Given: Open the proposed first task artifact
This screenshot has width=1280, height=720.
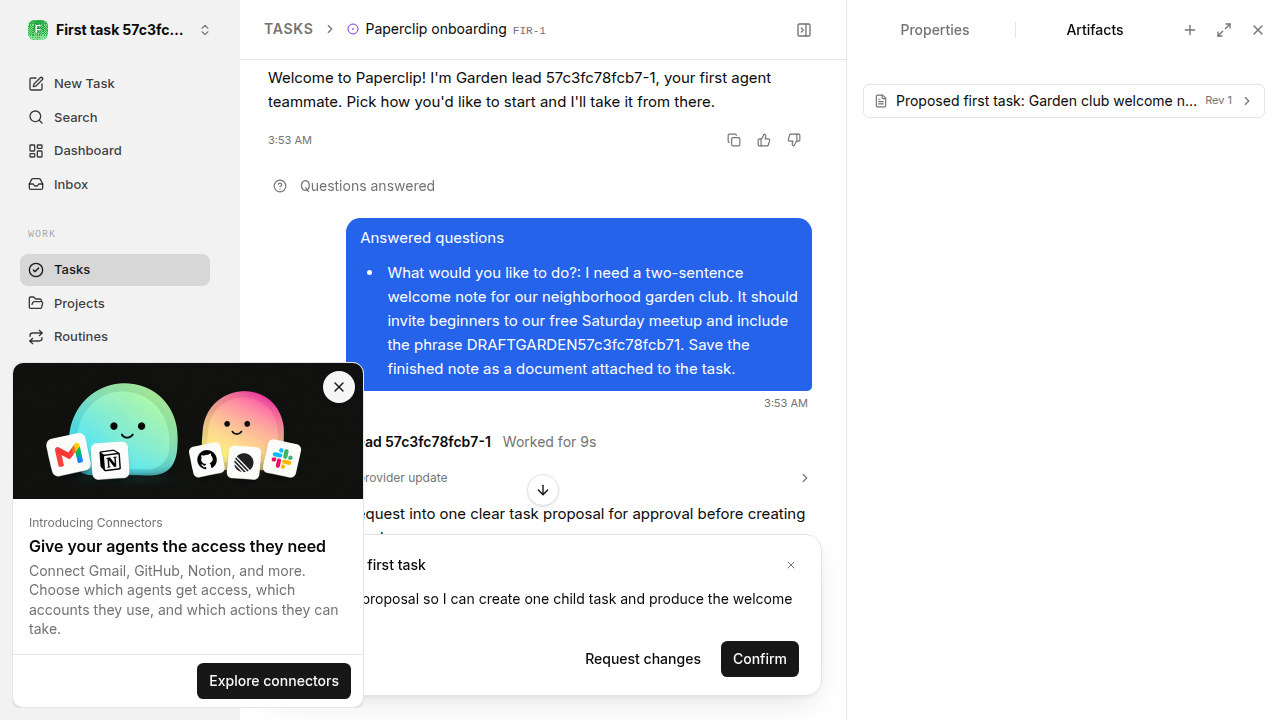Looking at the screenshot, I should (x=1064, y=101).
